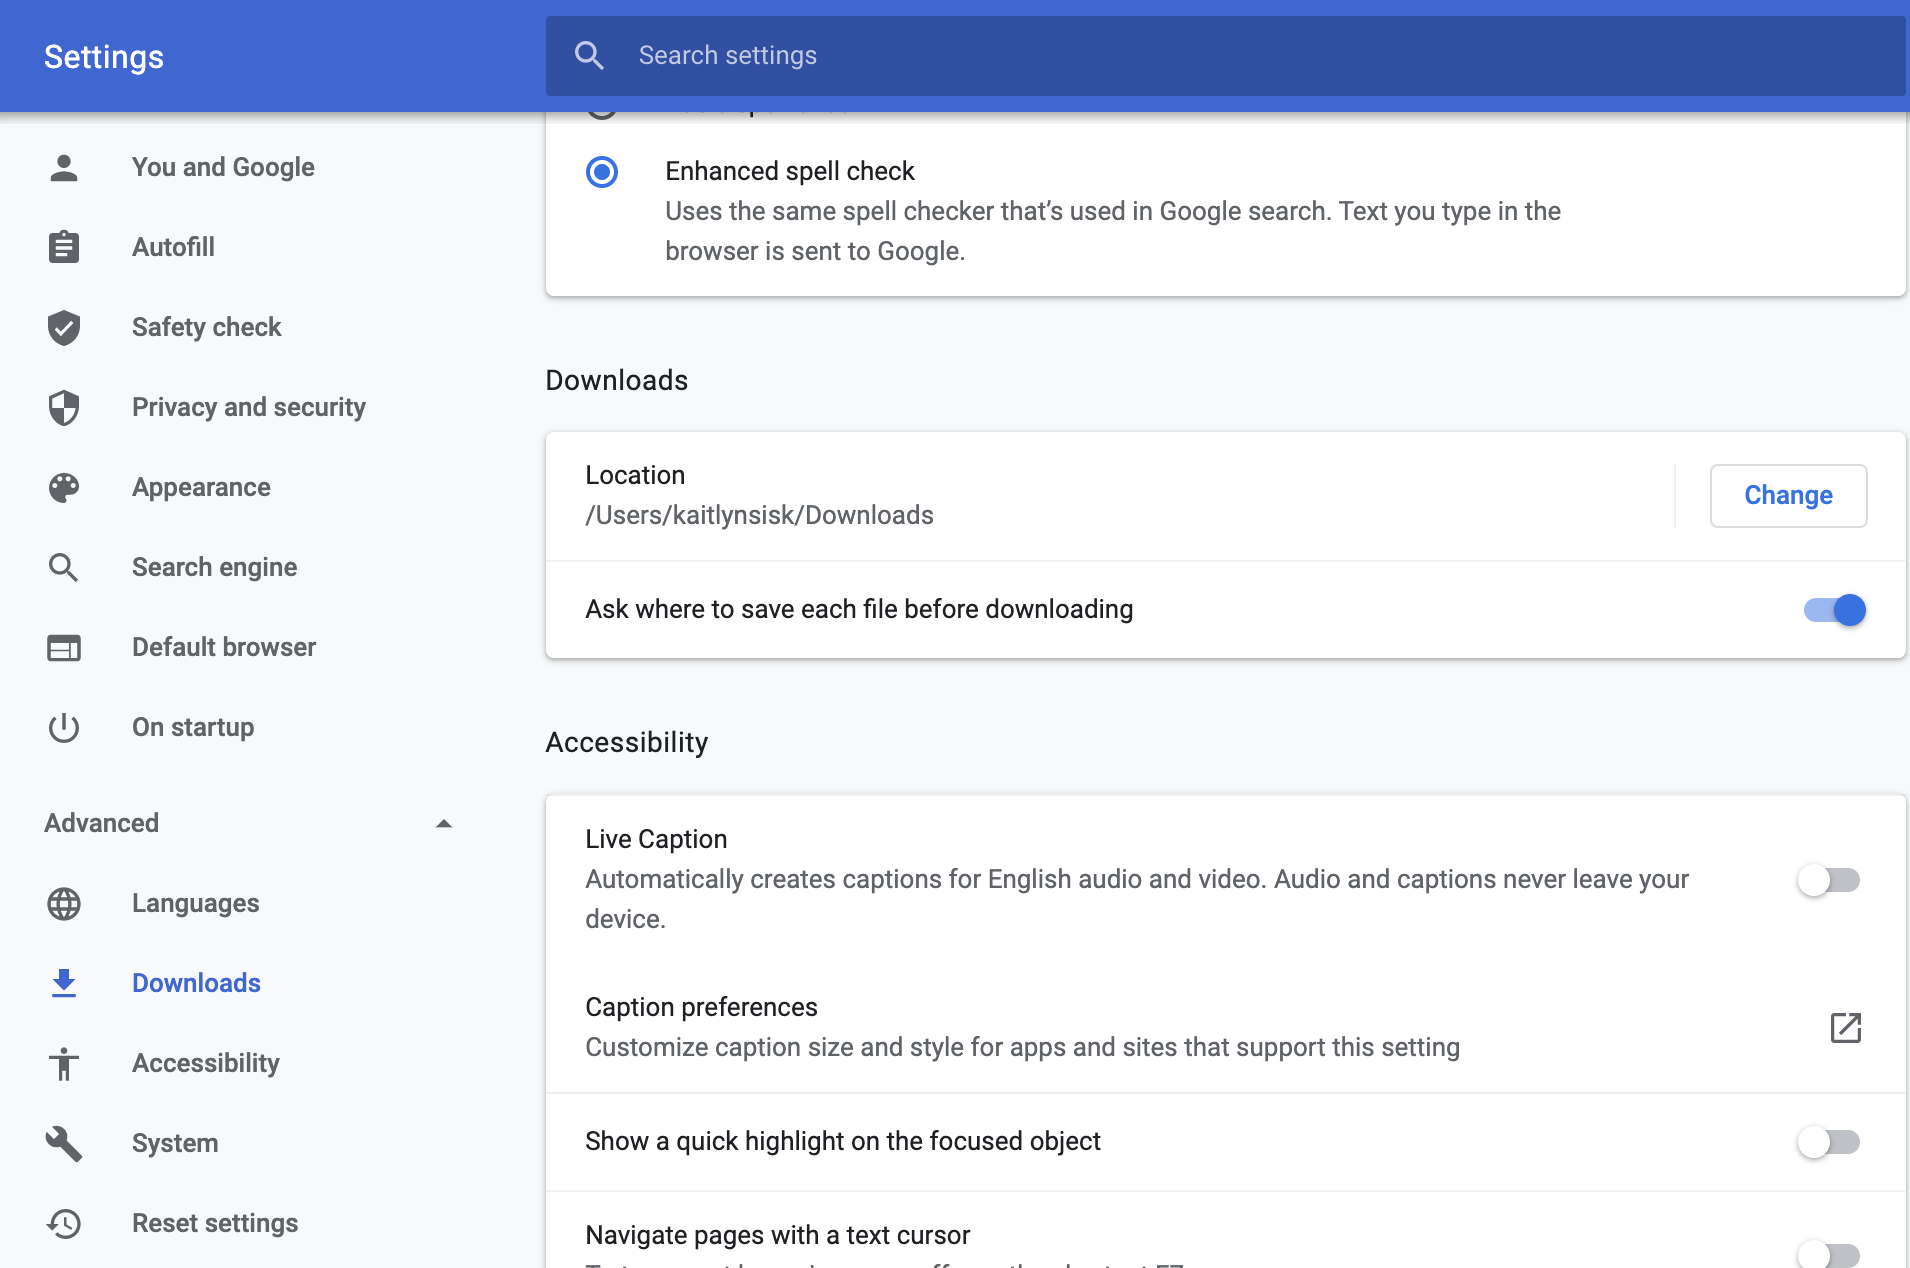Click the Change download location button
This screenshot has width=1910, height=1268.
1788,495
